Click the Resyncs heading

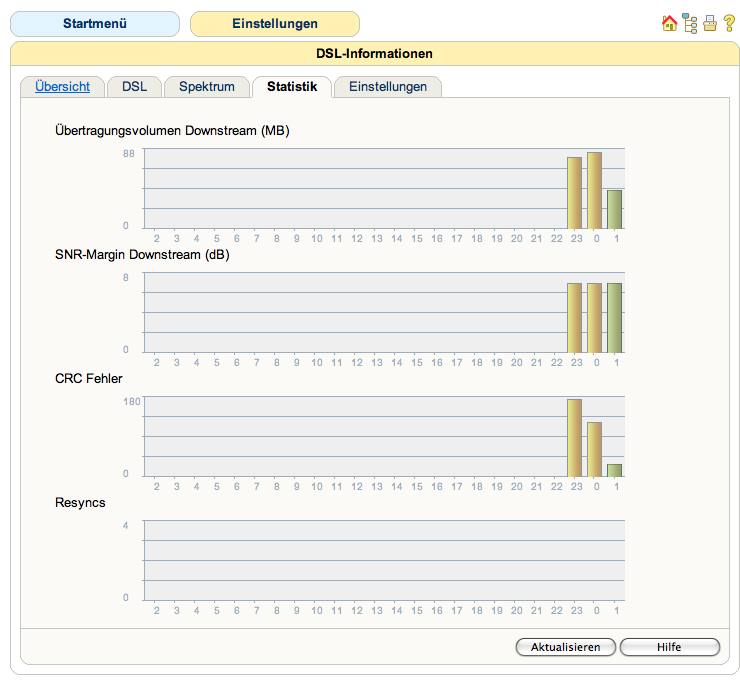(80, 503)
